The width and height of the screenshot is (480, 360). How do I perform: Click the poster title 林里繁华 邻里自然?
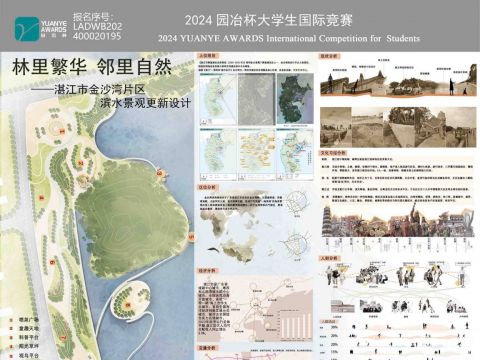click(x=92, y=67)
